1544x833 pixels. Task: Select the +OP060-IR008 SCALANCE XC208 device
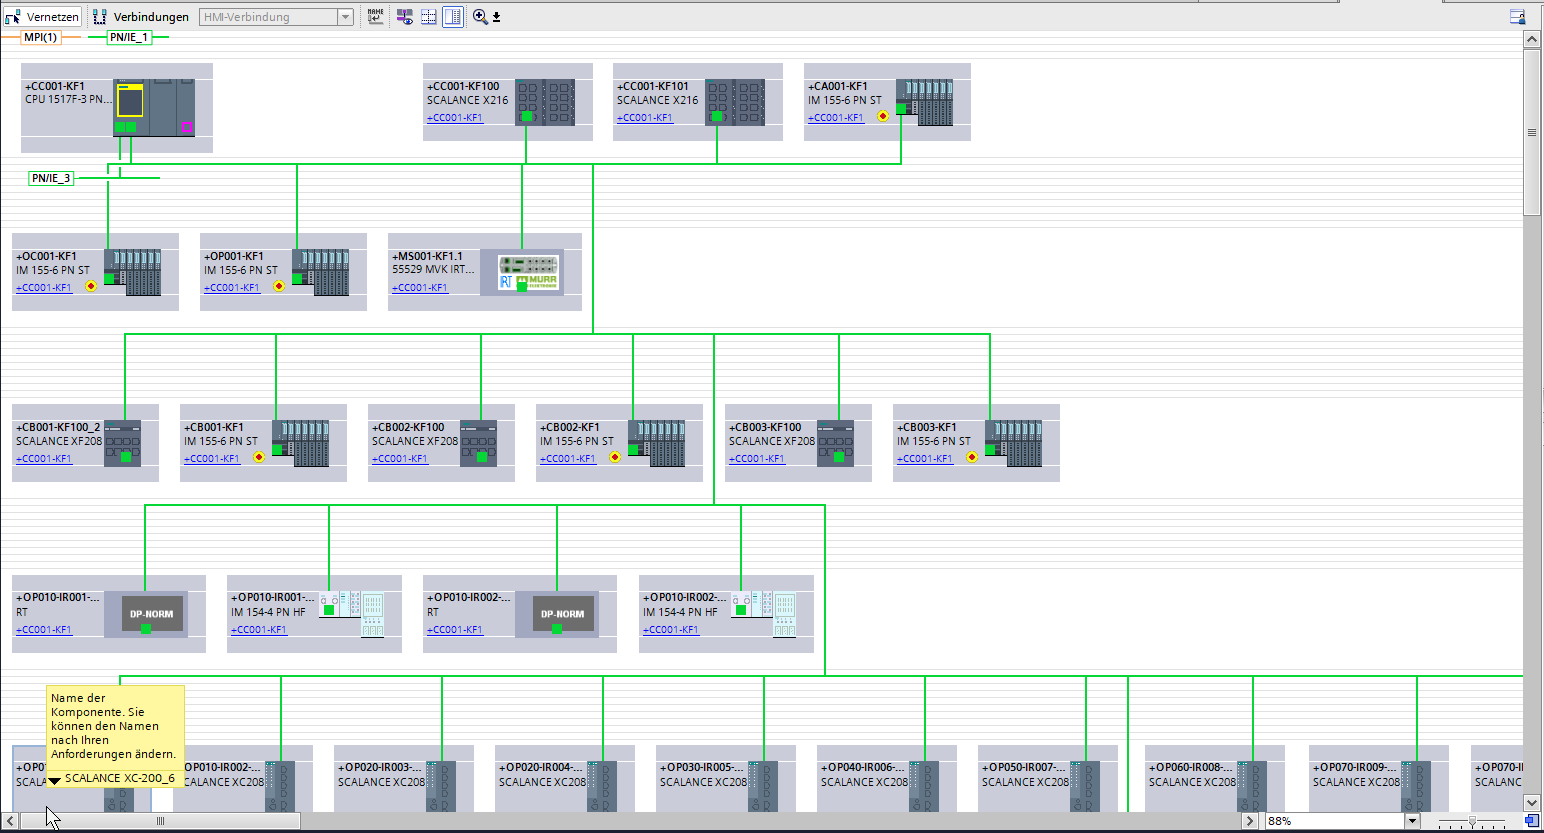pyautogui.click(x=1215, y=778)
